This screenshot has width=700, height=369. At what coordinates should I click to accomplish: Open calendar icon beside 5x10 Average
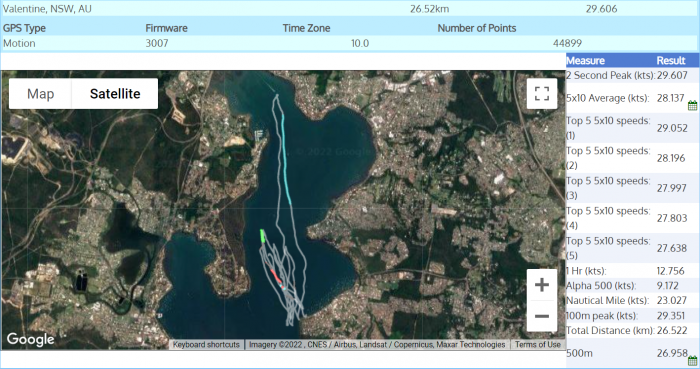pyautogui.click(x=692, y=105)
